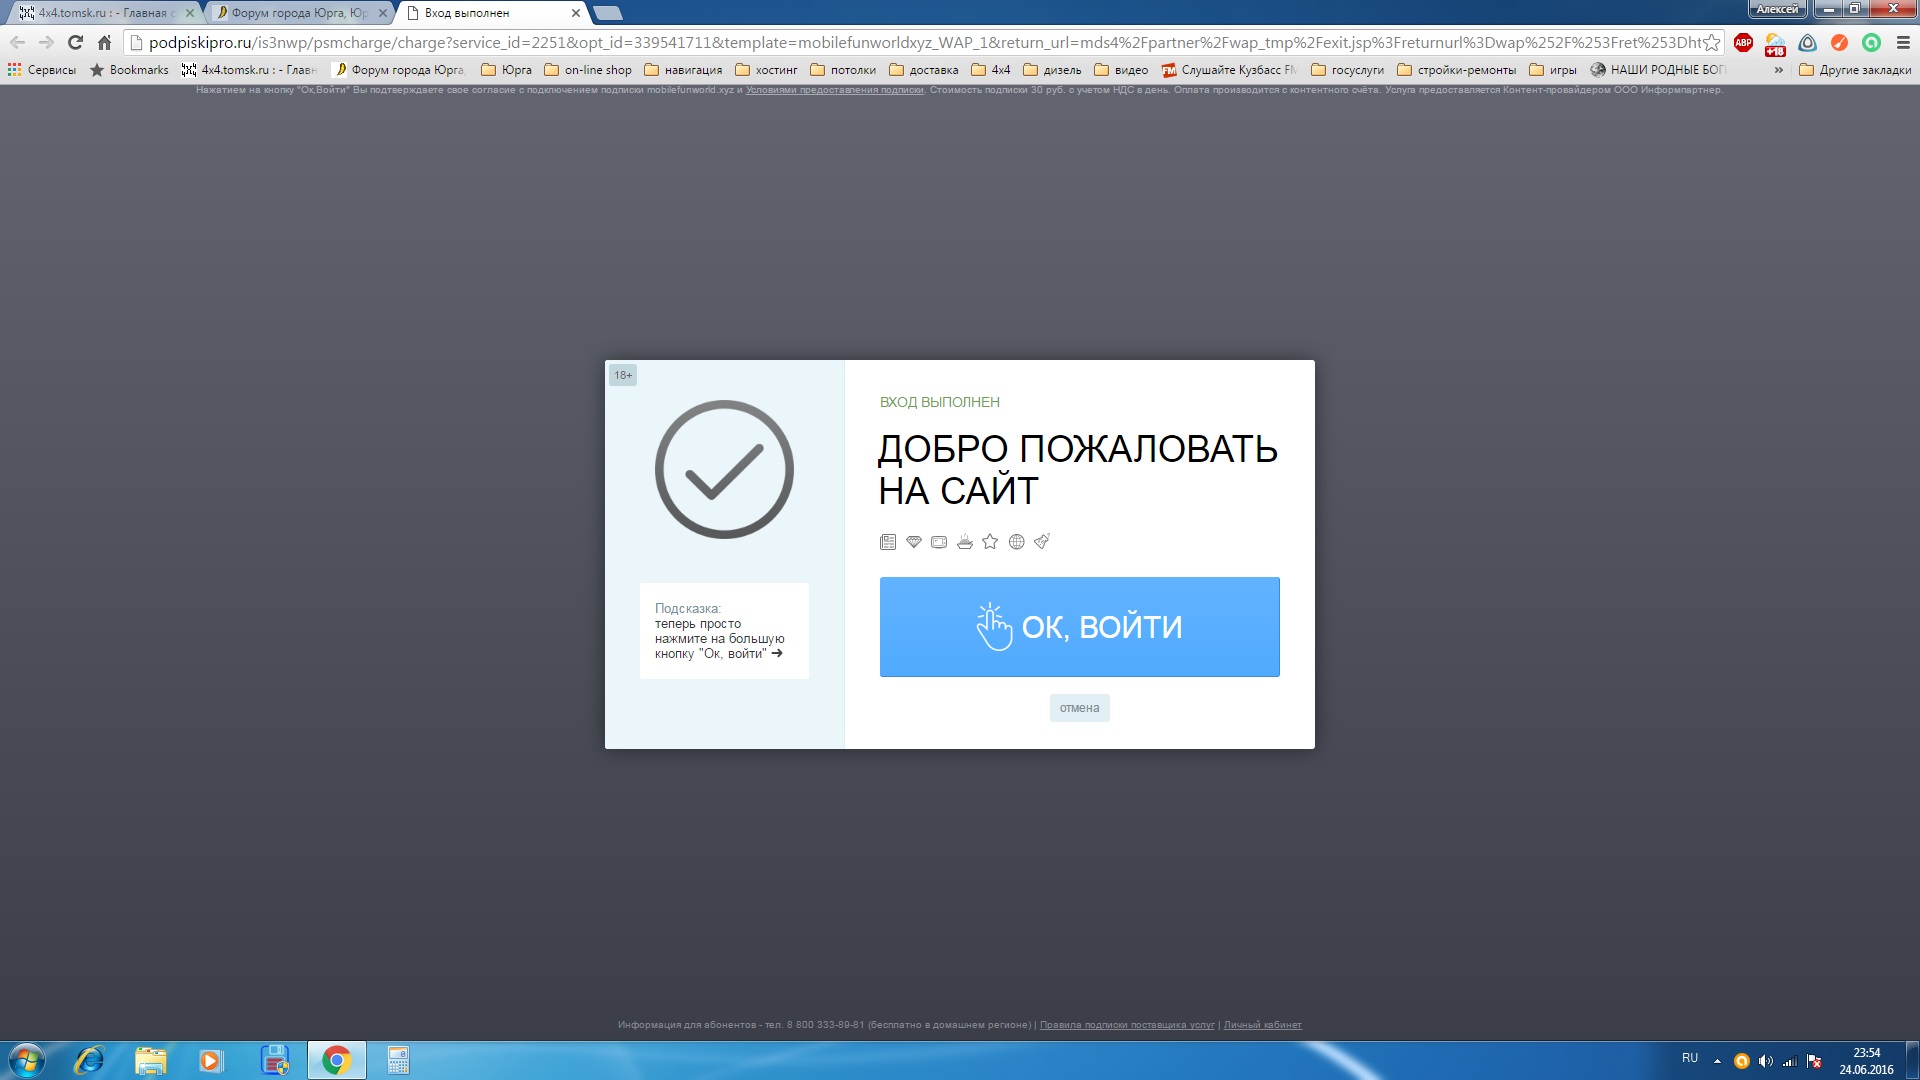The width and height of the screenshot is (1920, 1080).
Task: Click the volume icon in tray
Action: [1765, 1061]
